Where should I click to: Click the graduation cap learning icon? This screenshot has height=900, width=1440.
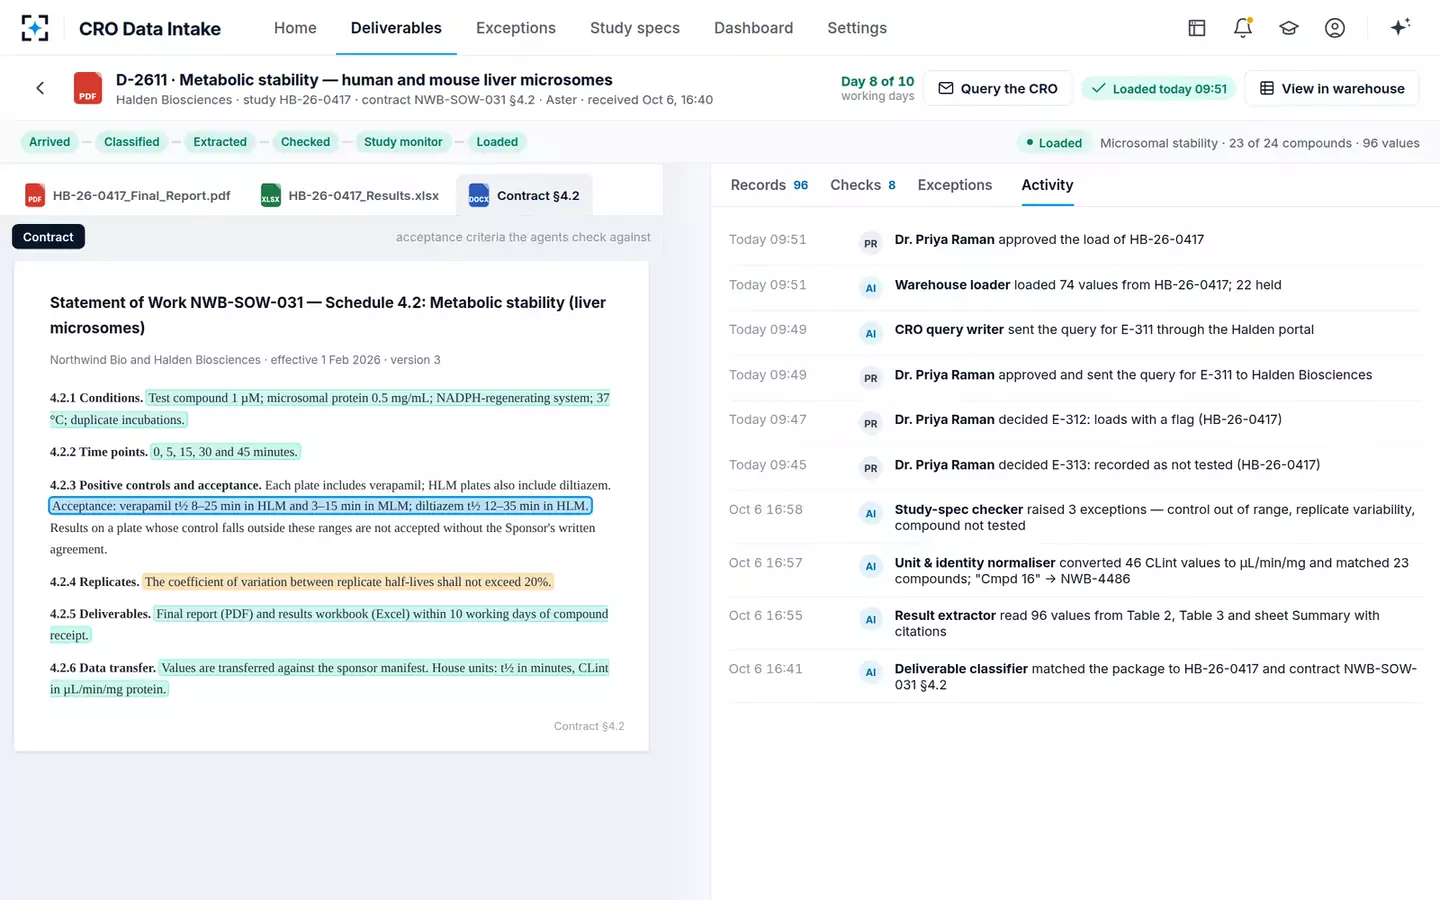[x=1289, y=28]
